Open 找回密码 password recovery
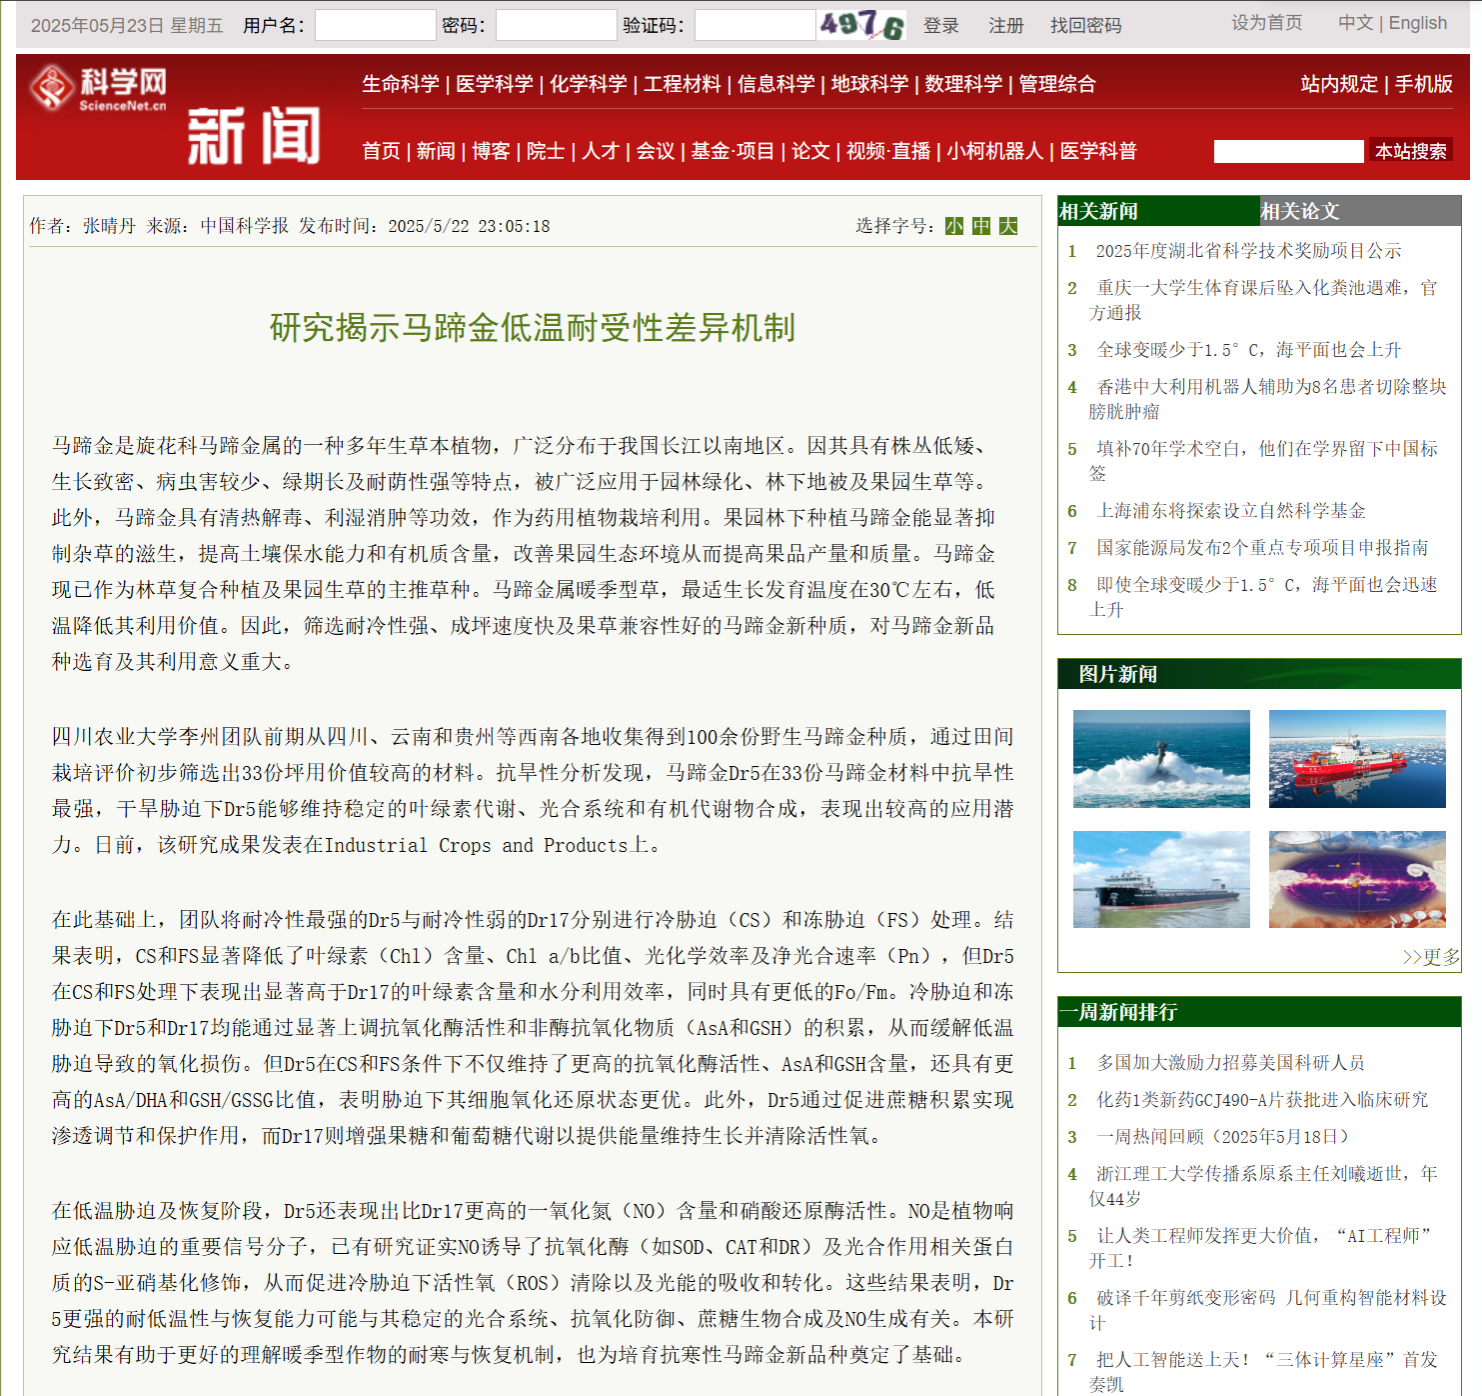The width and height of the screenshot is (1482, 1396). [x=1085, y=25]
